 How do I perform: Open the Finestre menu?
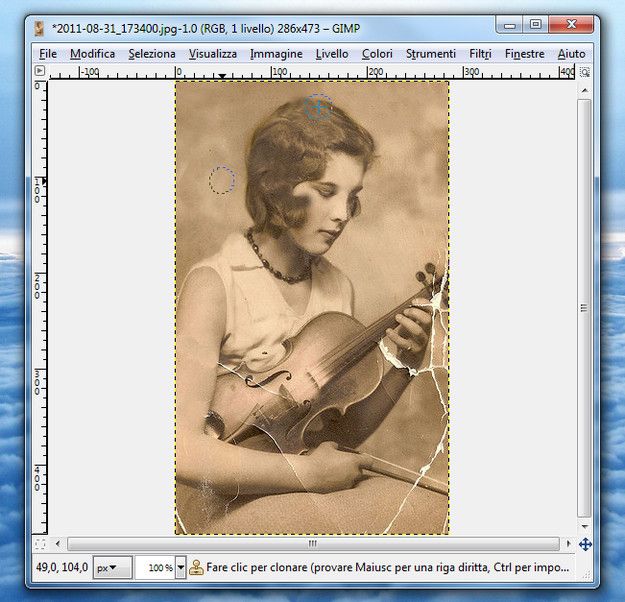(525, 54)
